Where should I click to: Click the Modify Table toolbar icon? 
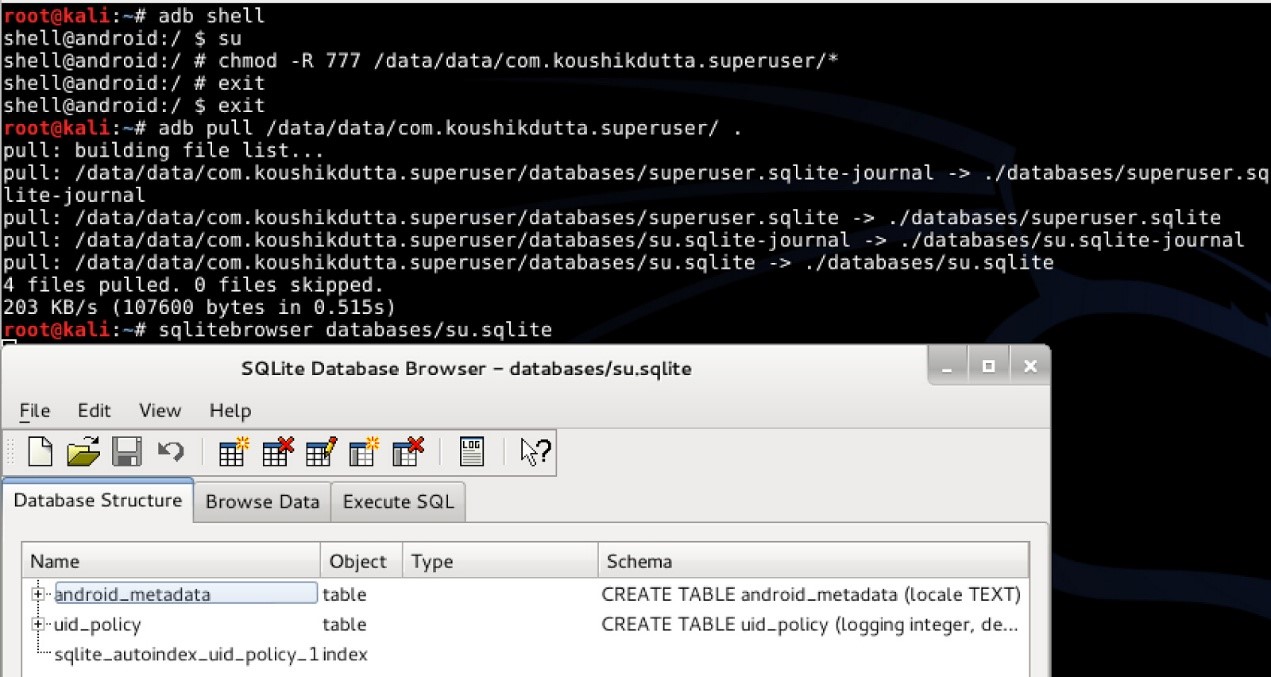coord(321,452)
